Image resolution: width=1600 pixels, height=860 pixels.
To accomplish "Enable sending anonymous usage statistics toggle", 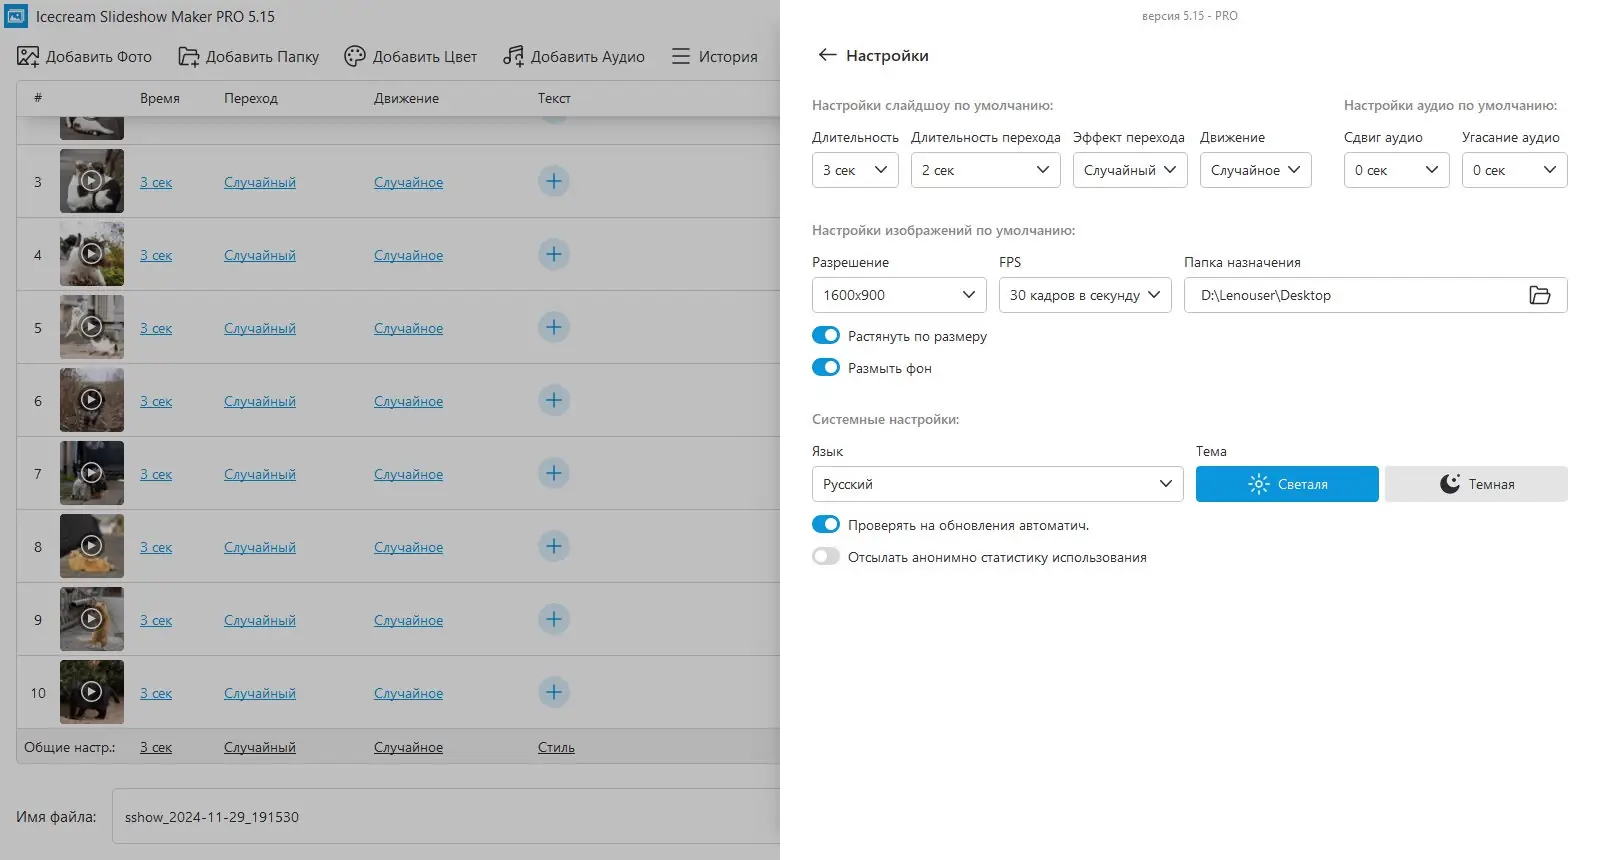I will click(826, 557).
